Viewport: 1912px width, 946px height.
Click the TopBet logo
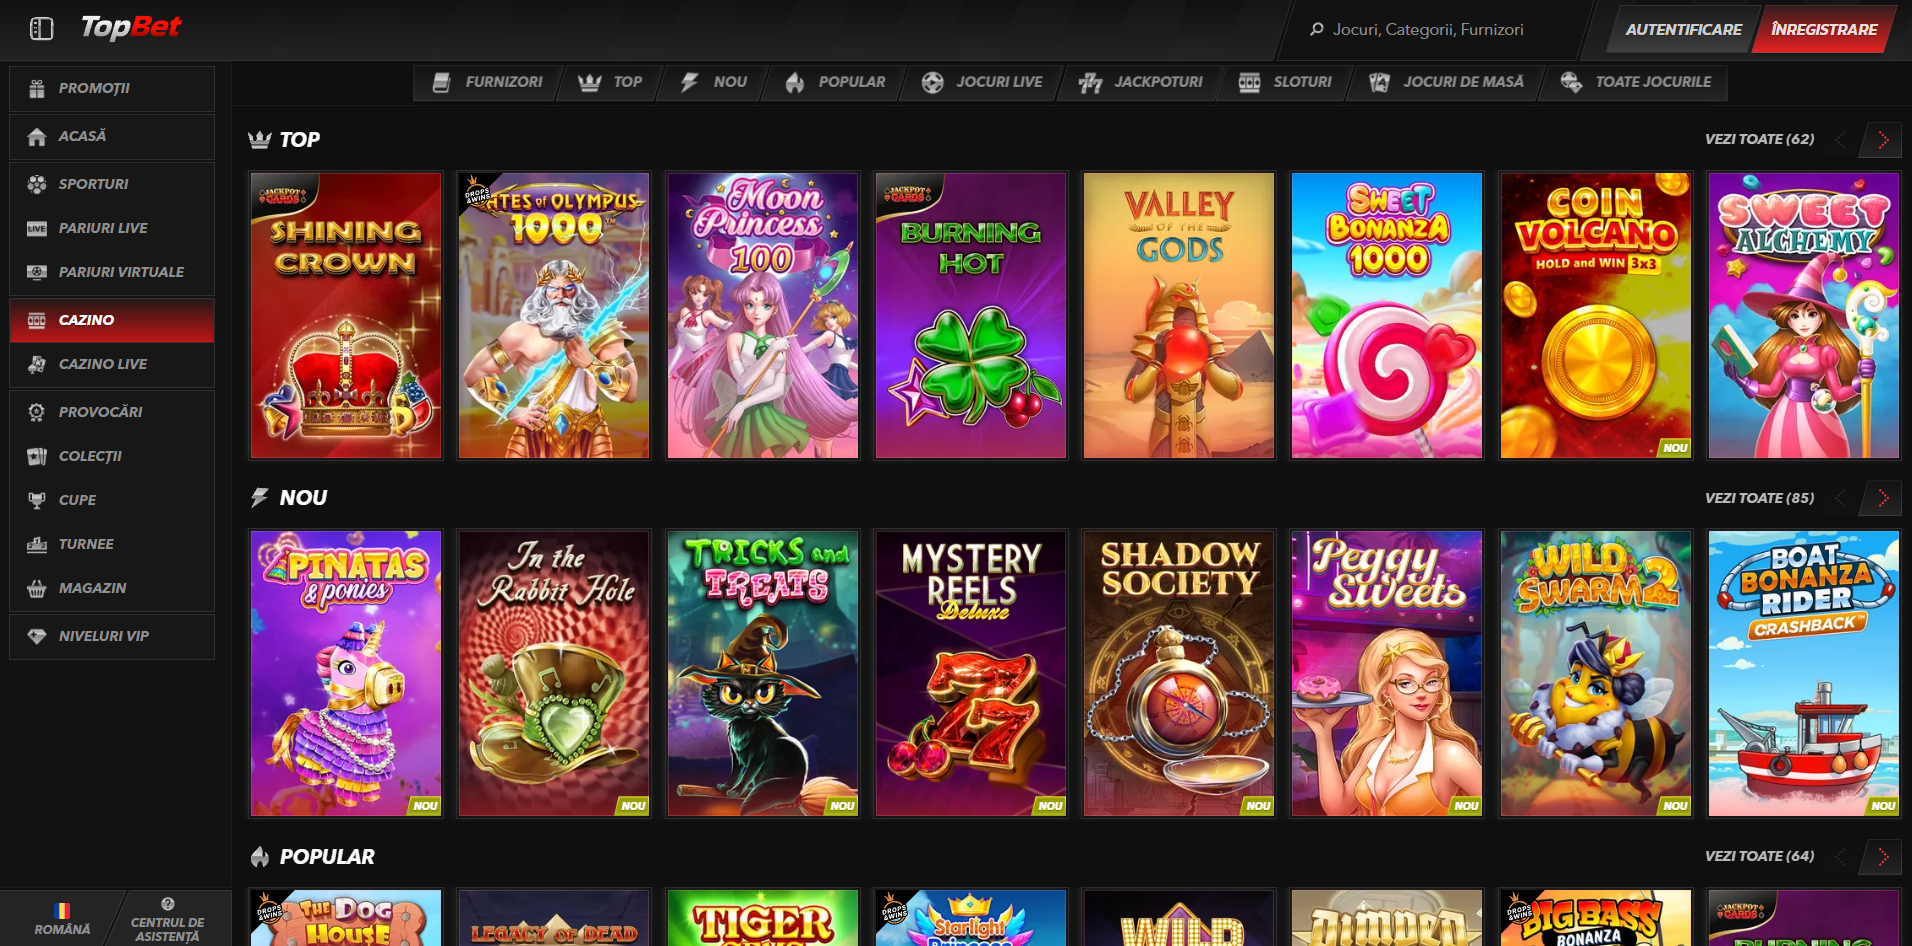[x=131, y=27]
